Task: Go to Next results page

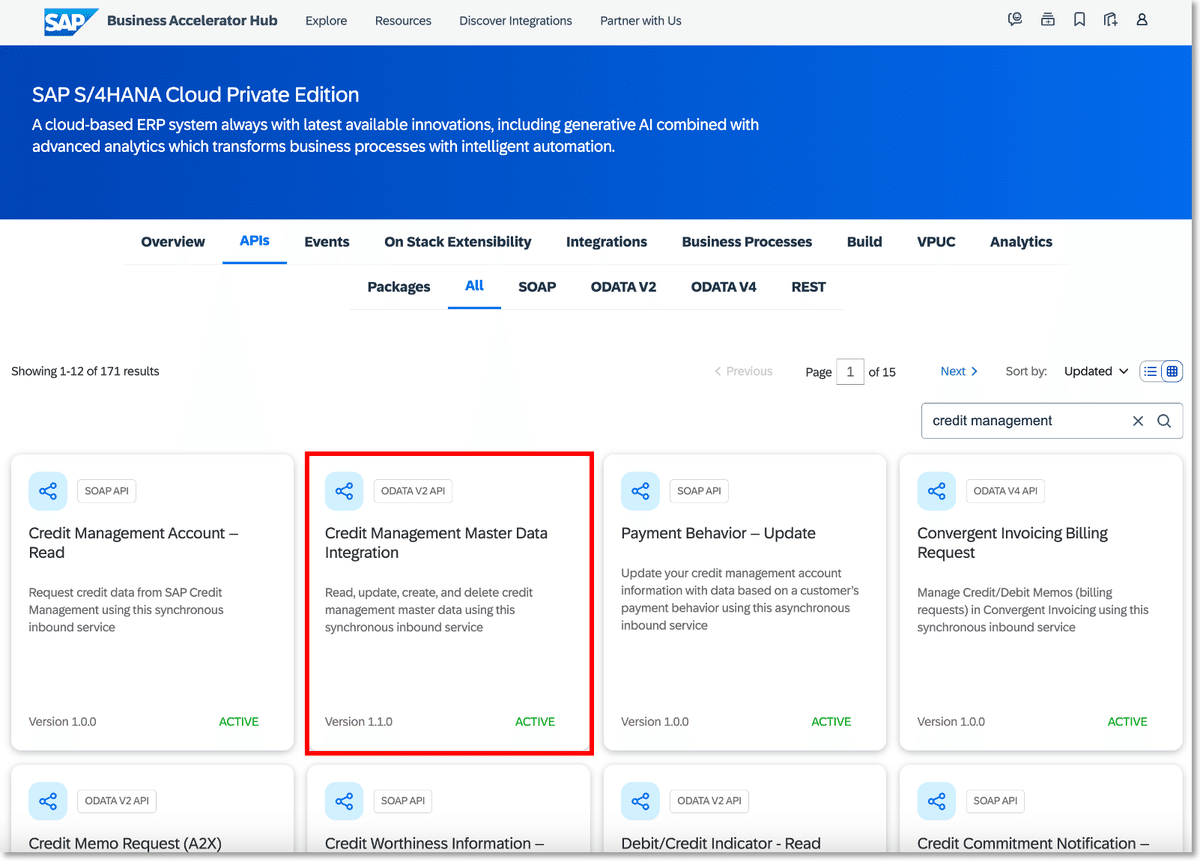Action: pos(959,371)
